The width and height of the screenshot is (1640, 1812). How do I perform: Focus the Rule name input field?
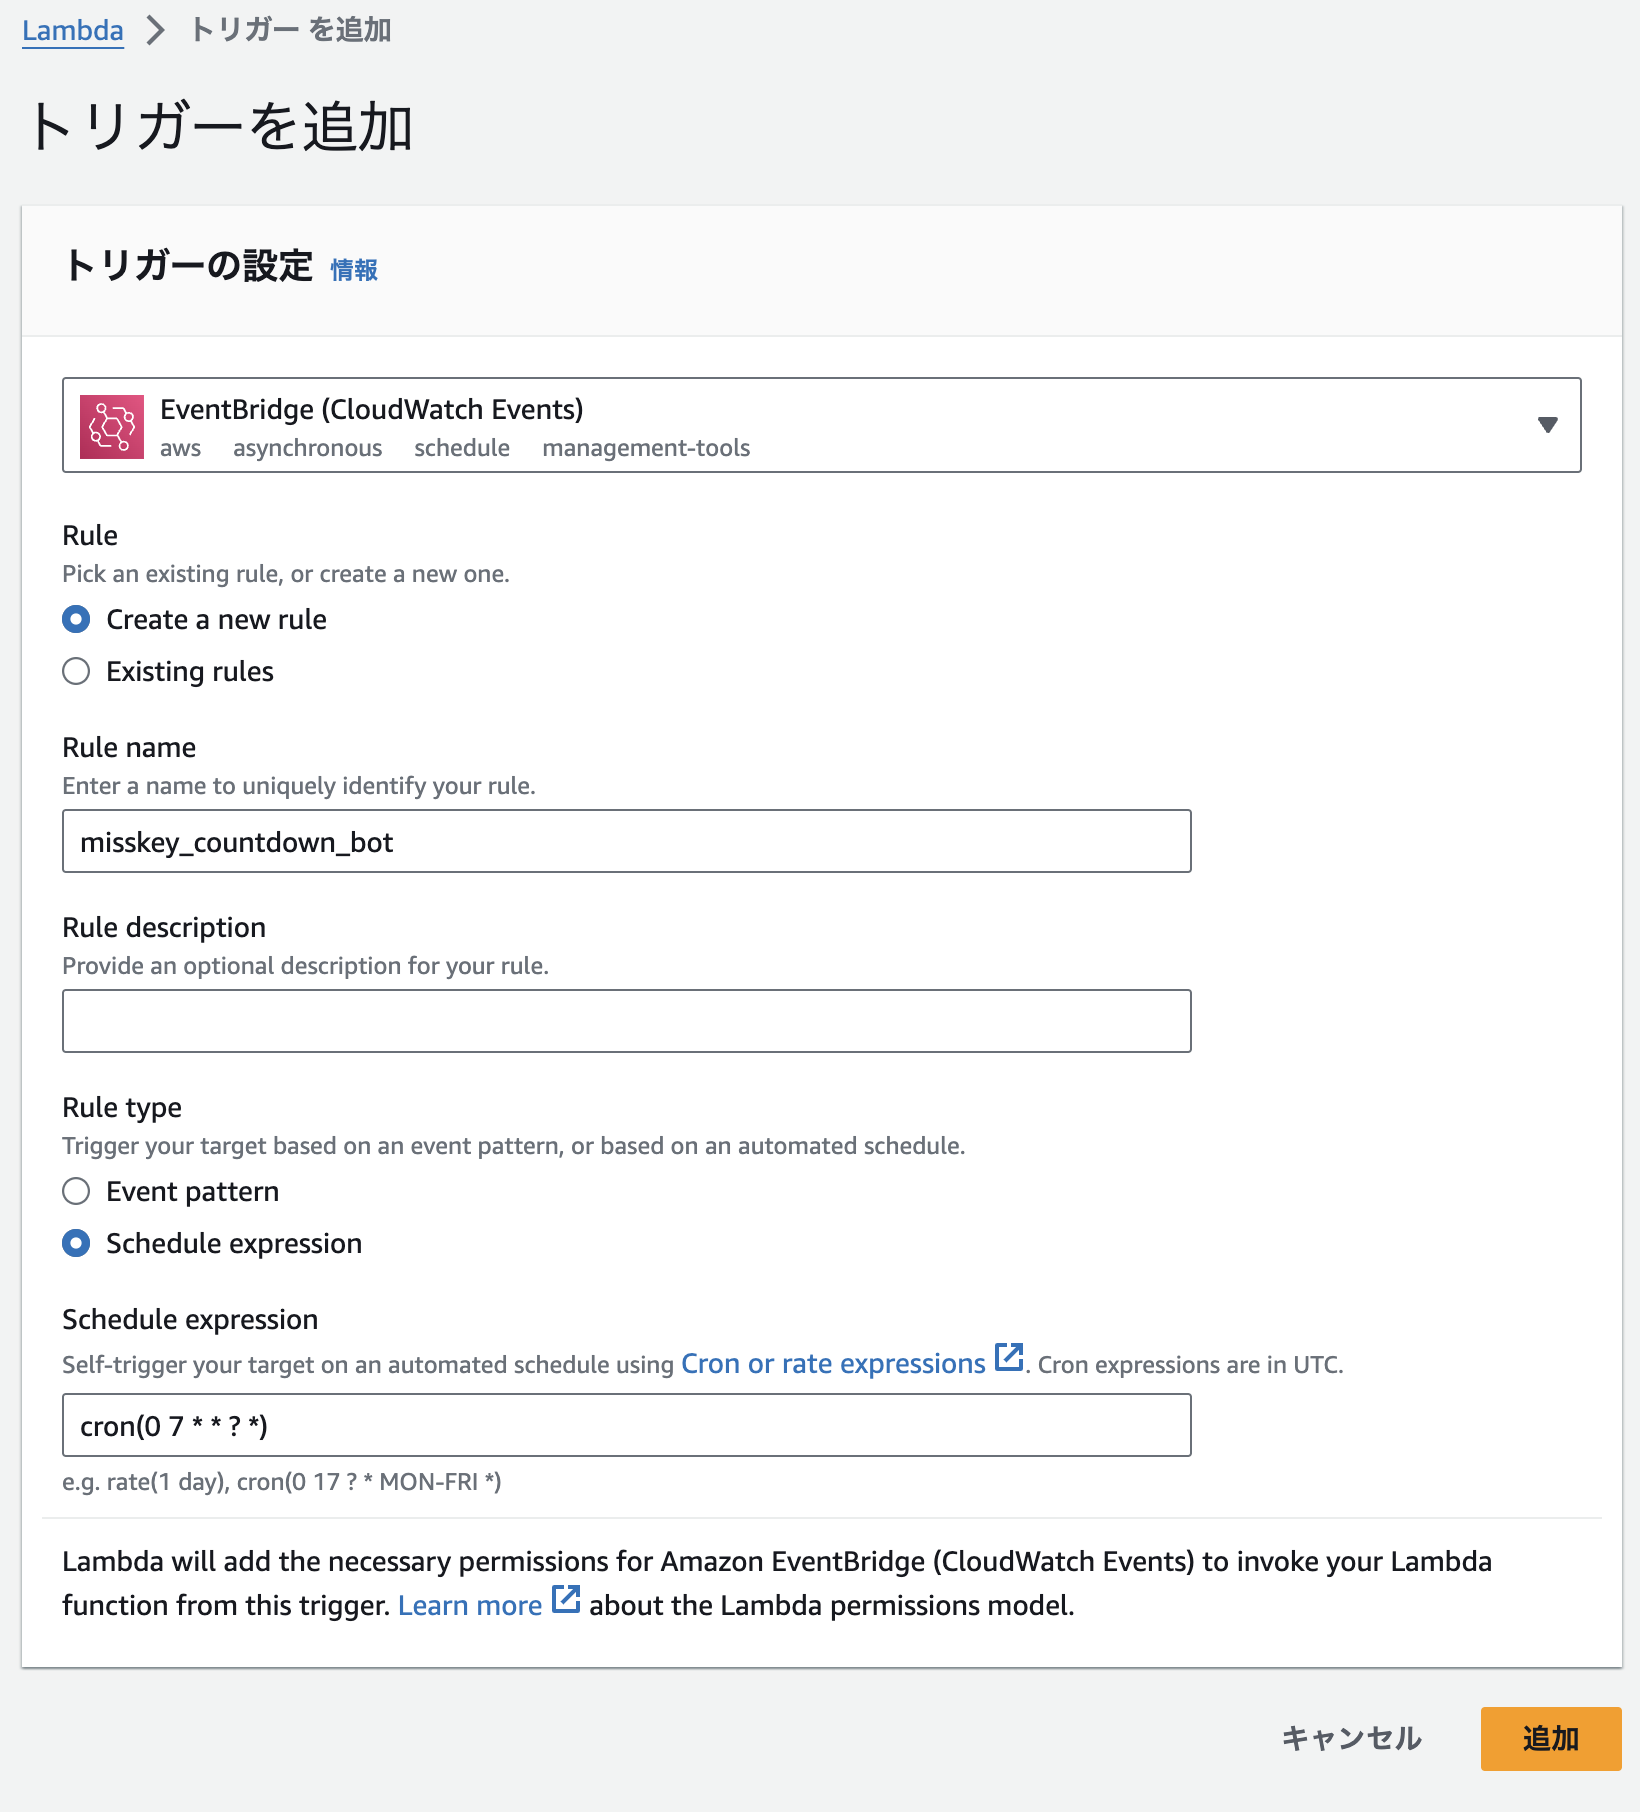coord(626,841)
